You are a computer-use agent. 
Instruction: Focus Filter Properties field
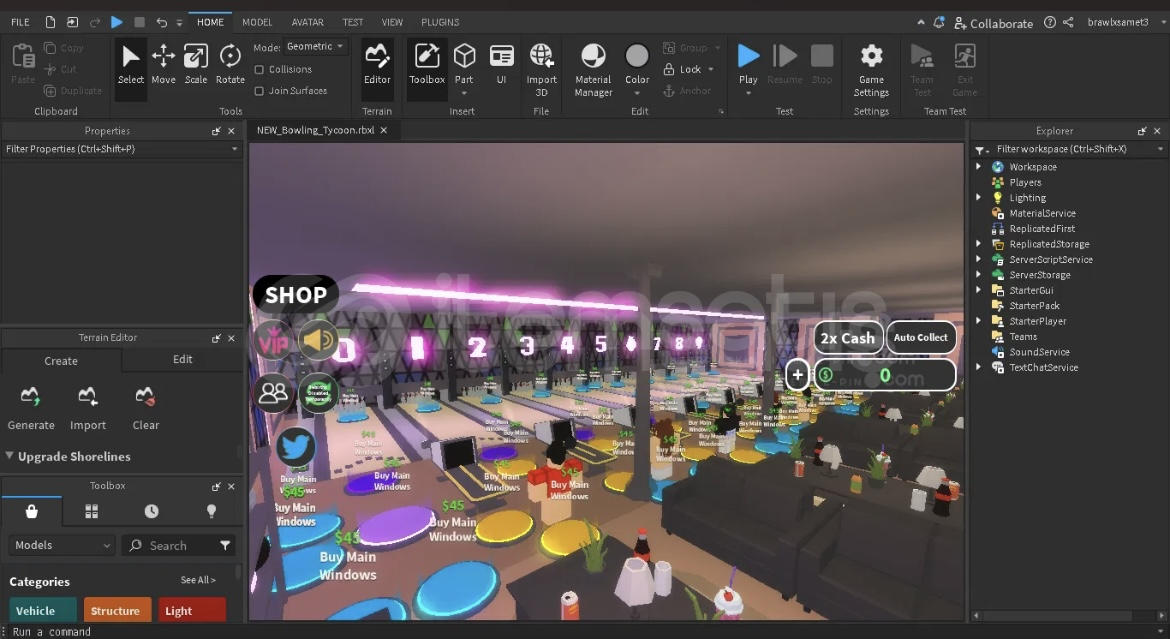click(122, 149)
